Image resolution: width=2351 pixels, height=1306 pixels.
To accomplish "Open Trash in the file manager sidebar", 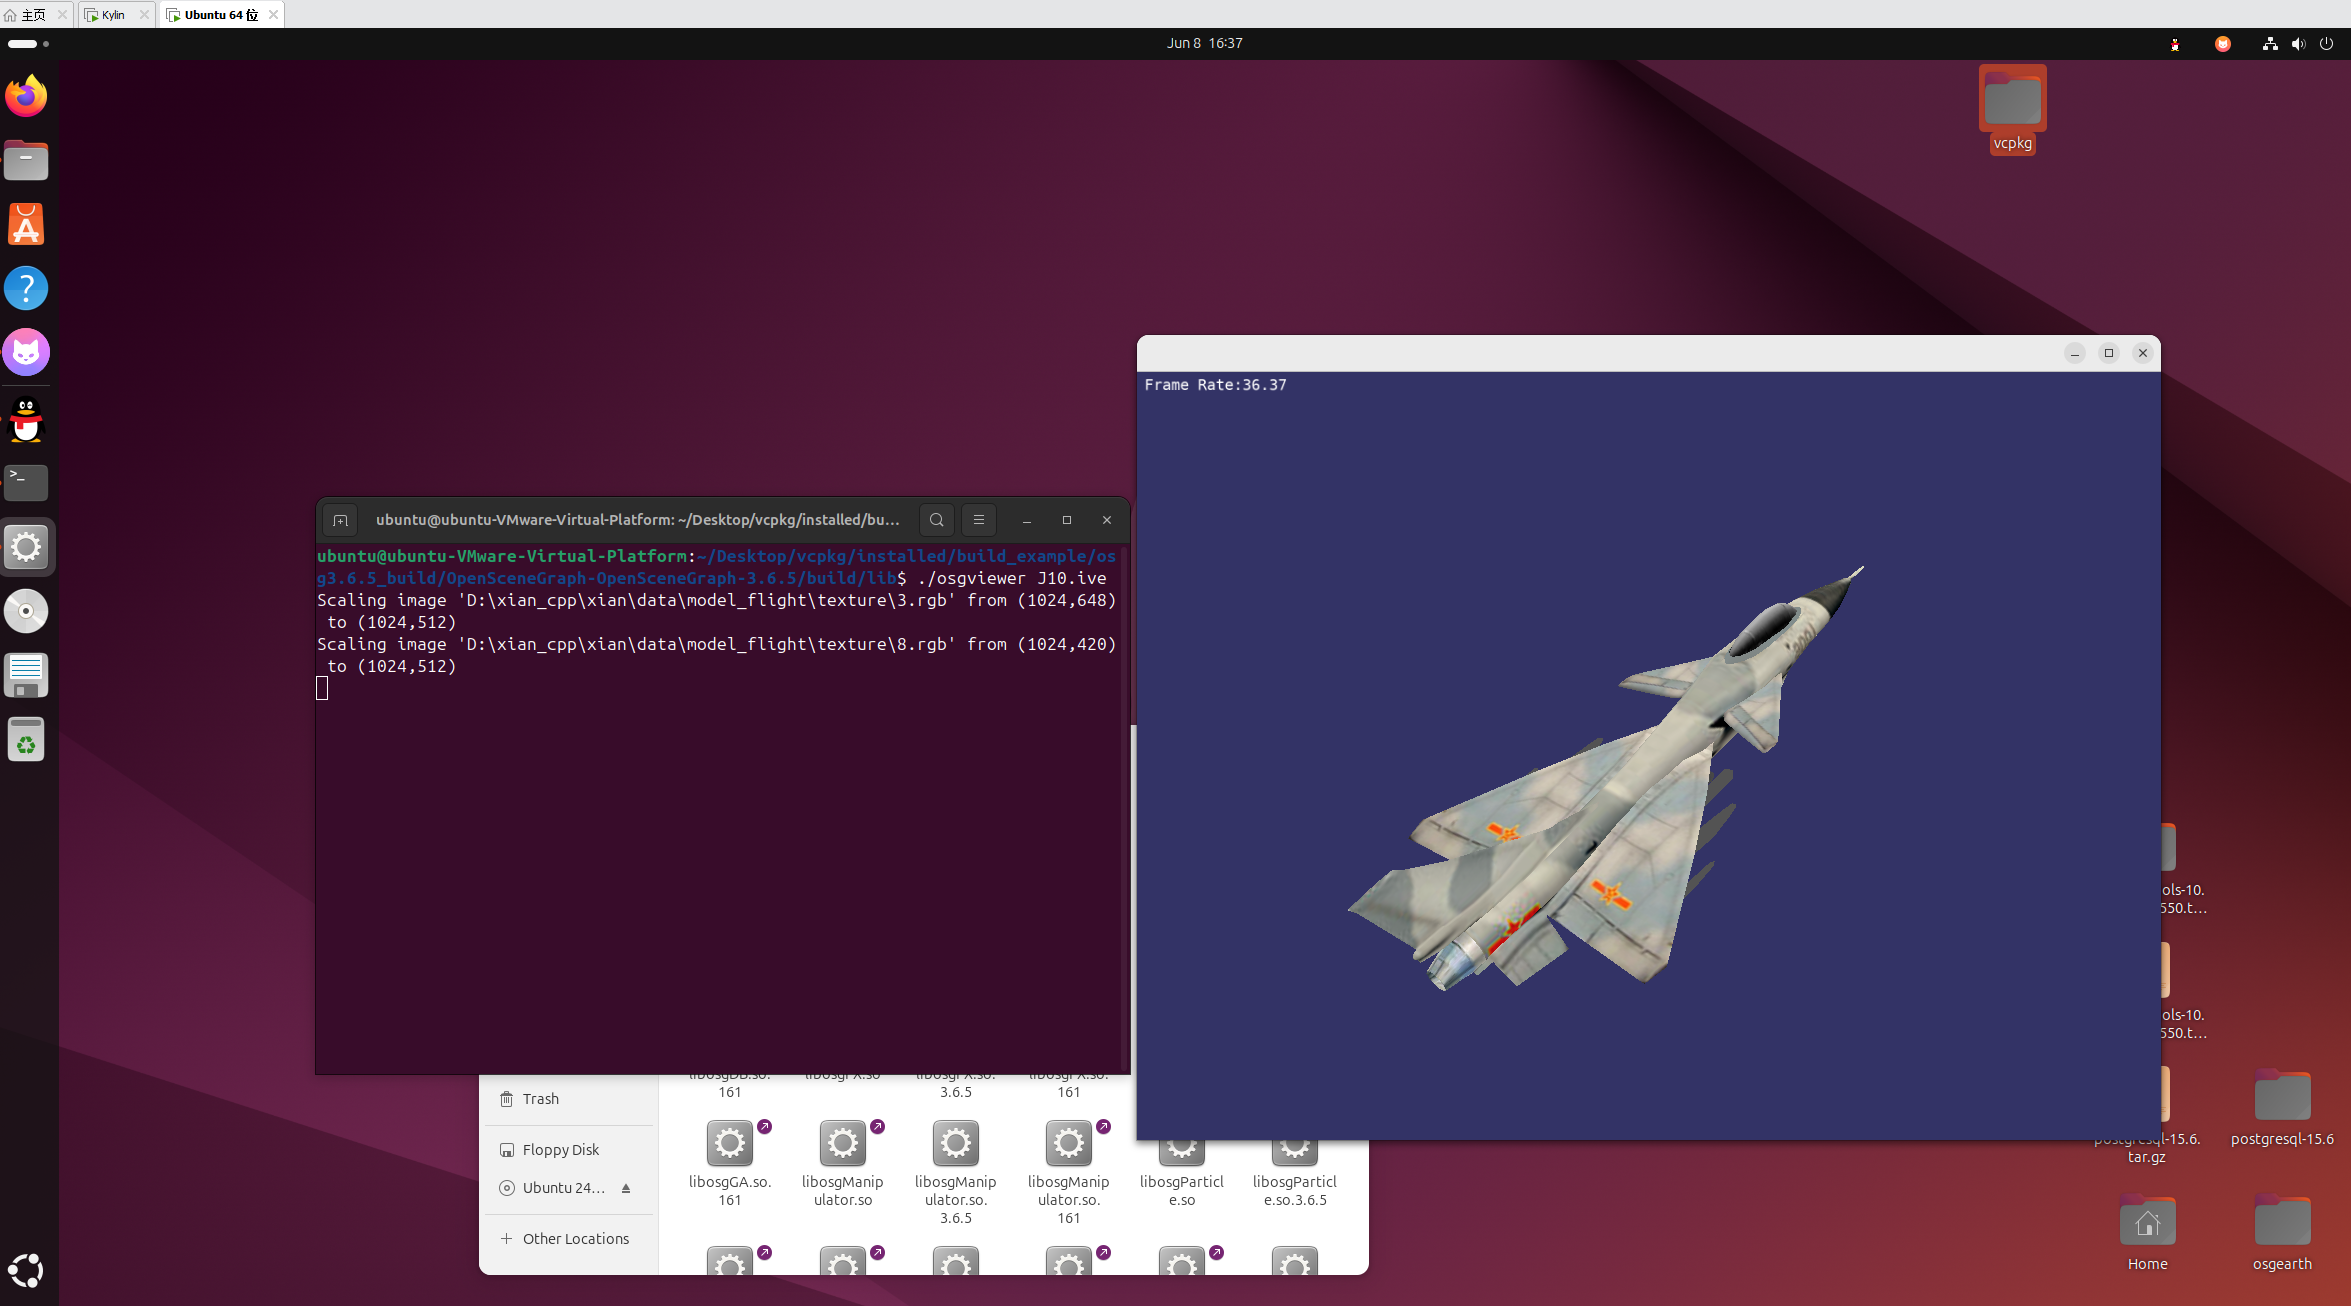I will click(x=540, y=1099).
